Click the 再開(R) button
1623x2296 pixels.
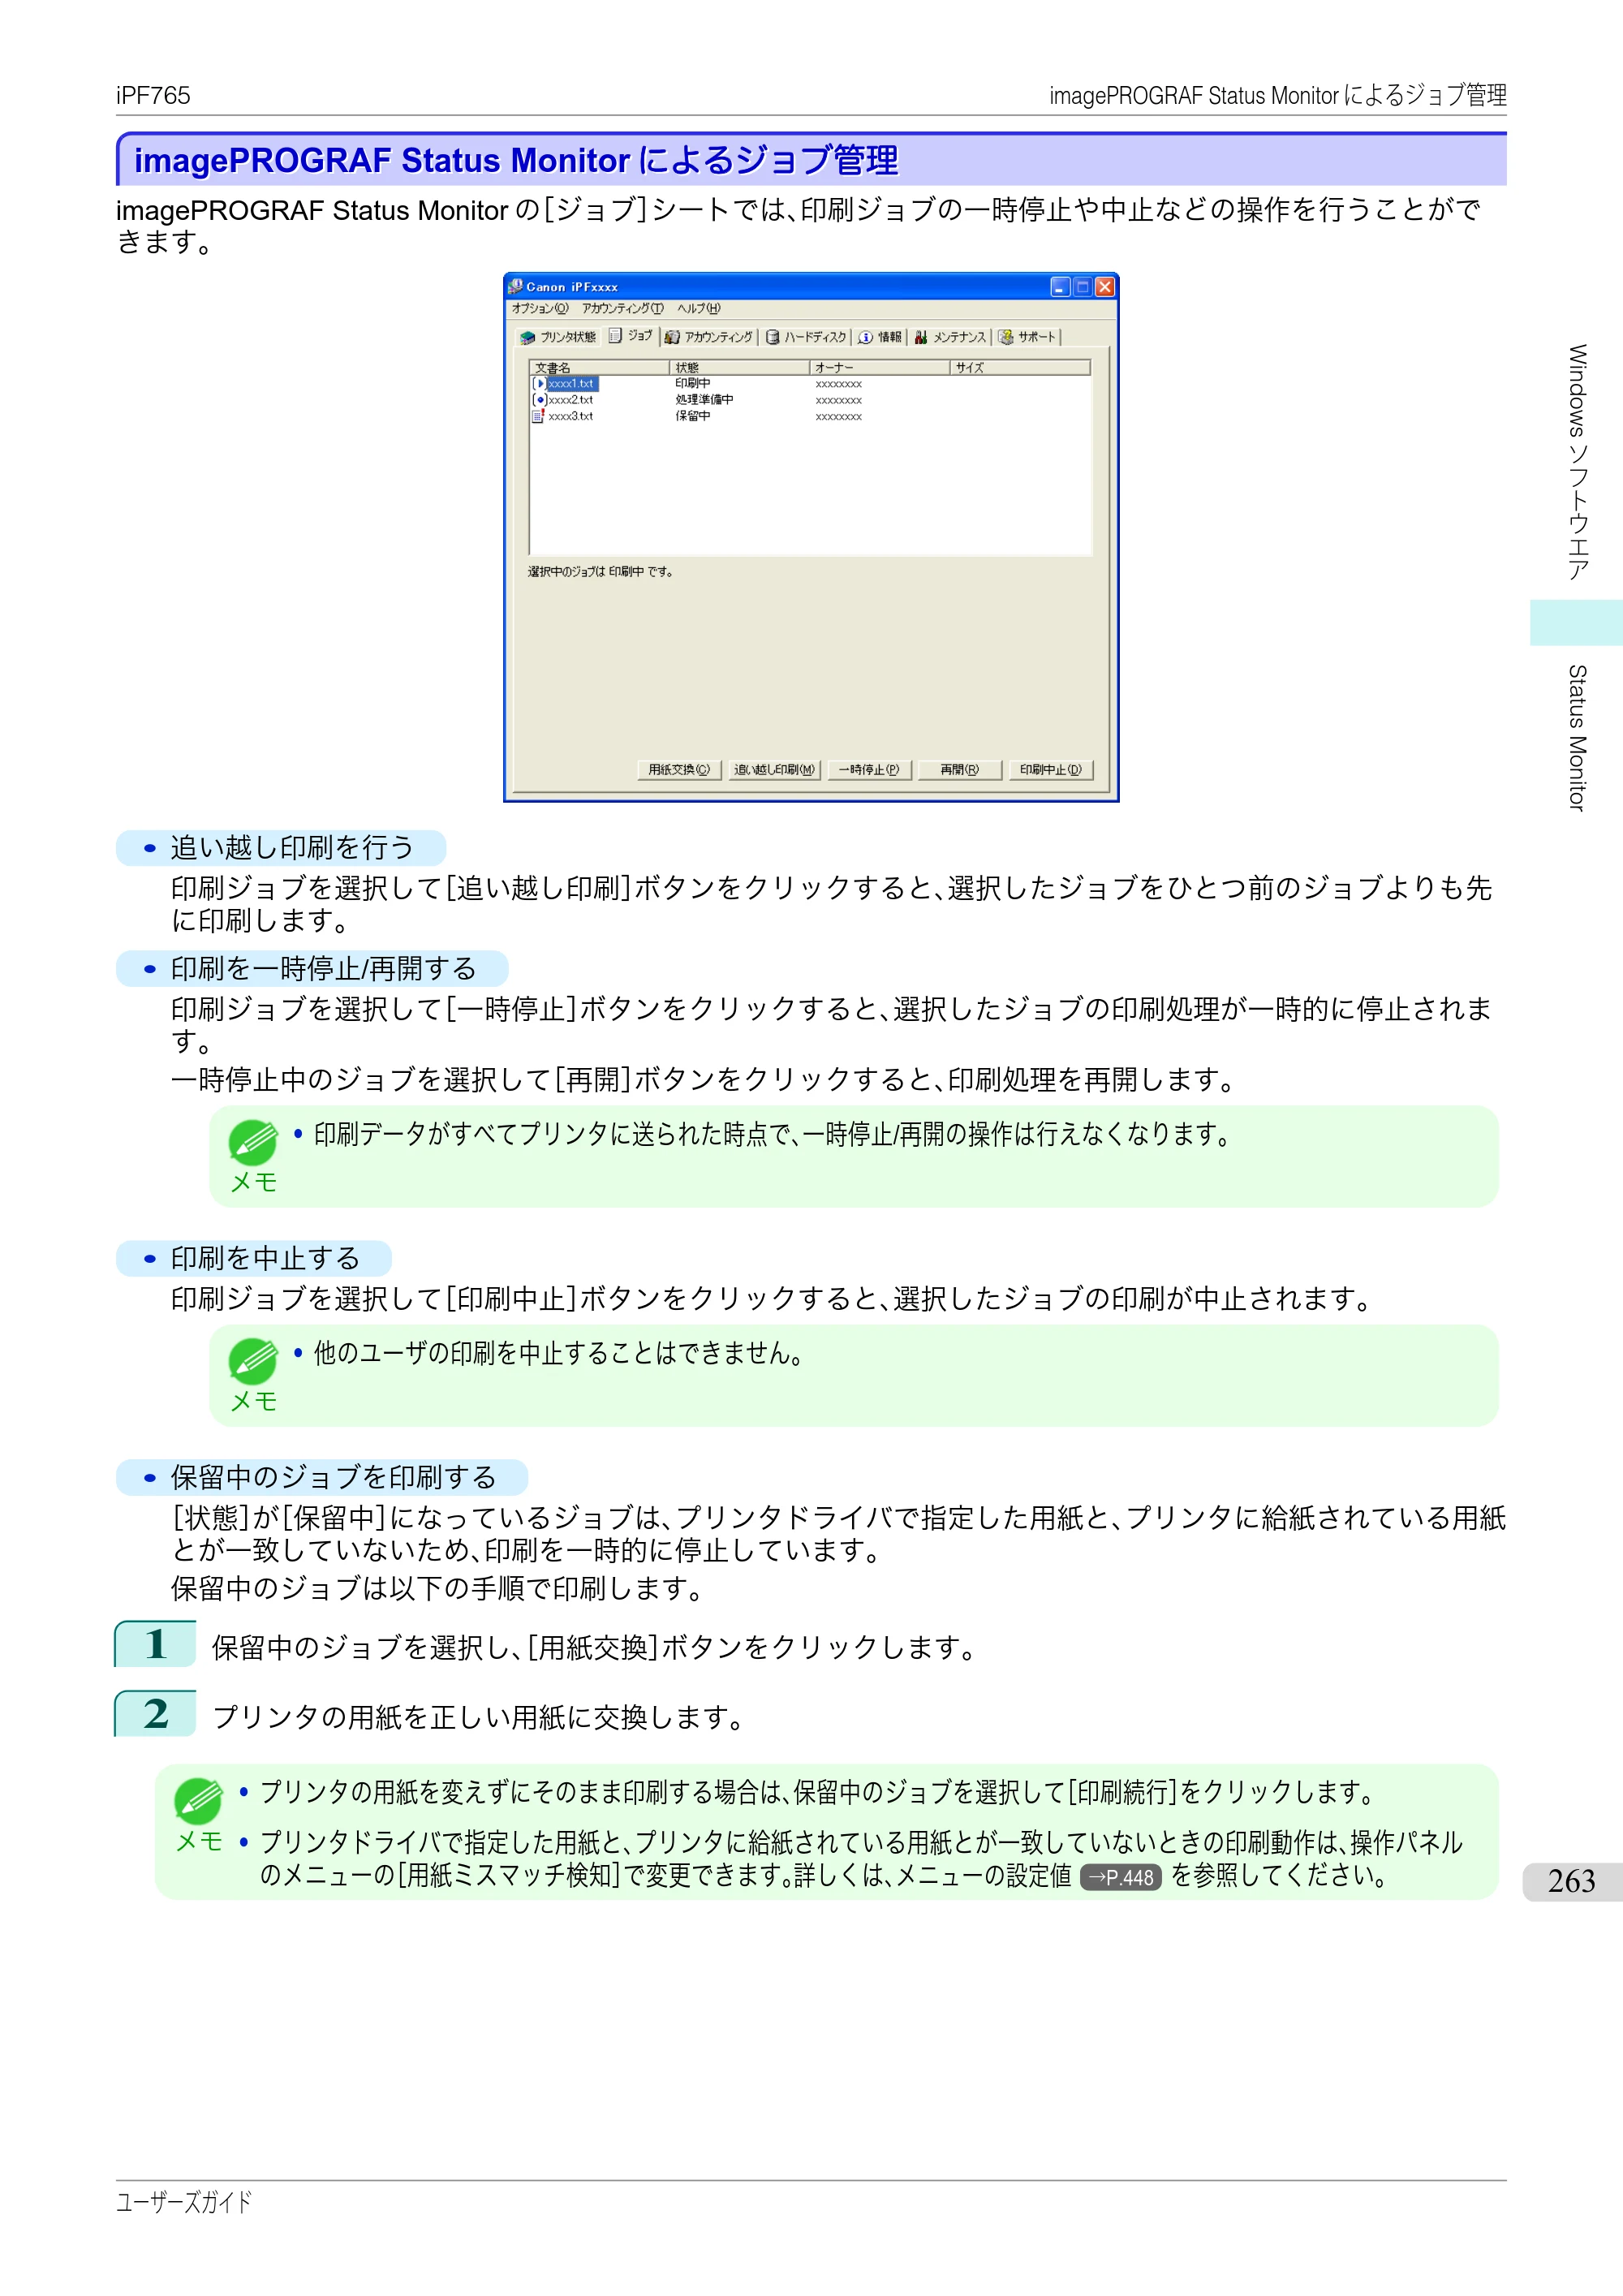(960, 770)
